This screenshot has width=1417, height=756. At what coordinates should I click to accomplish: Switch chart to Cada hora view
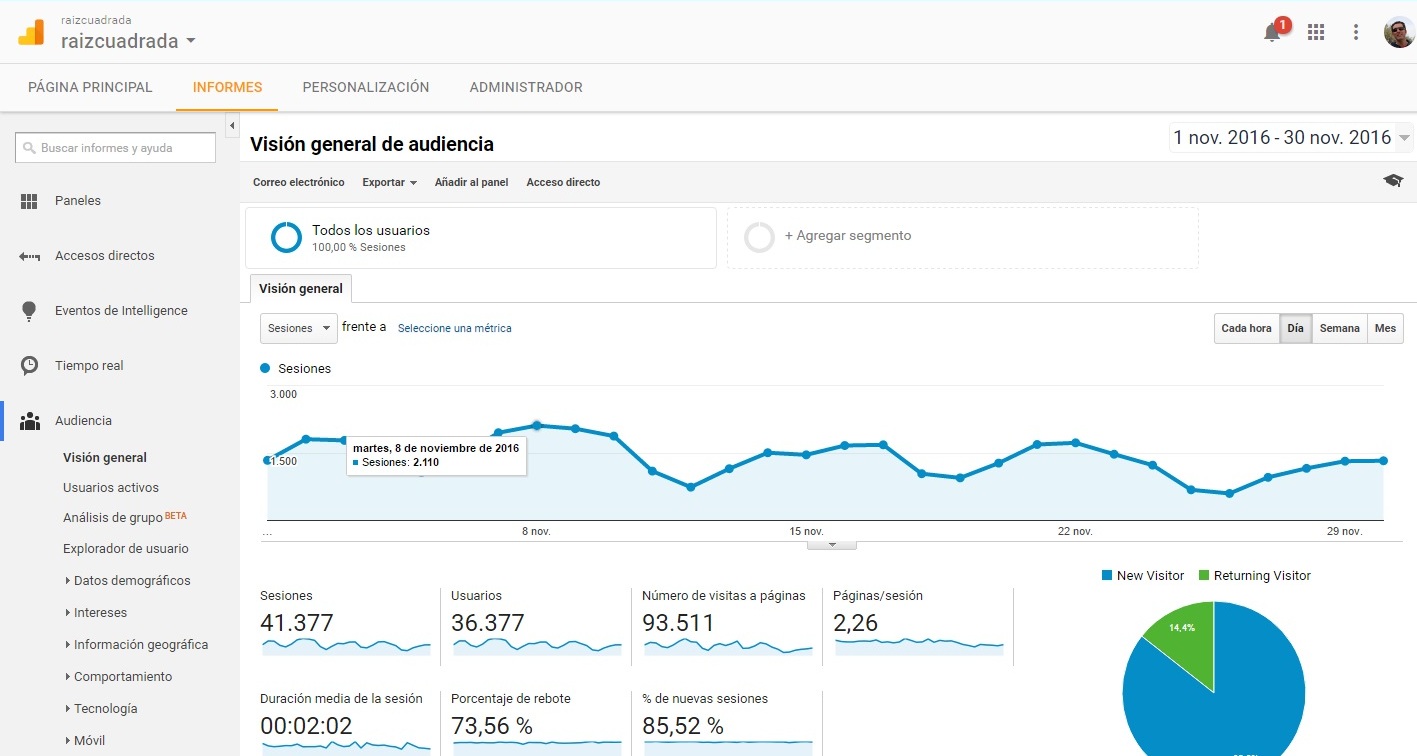click(x=1246, y=328)
